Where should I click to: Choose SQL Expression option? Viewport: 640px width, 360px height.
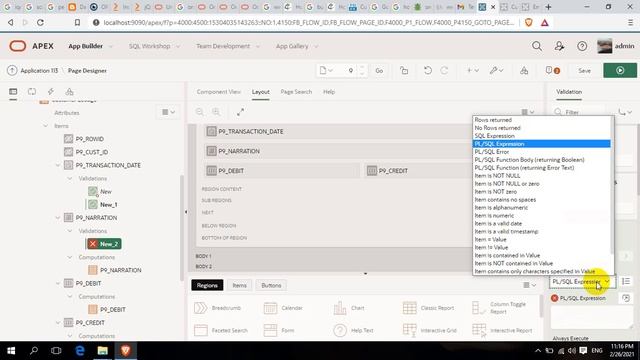[541, 136]
